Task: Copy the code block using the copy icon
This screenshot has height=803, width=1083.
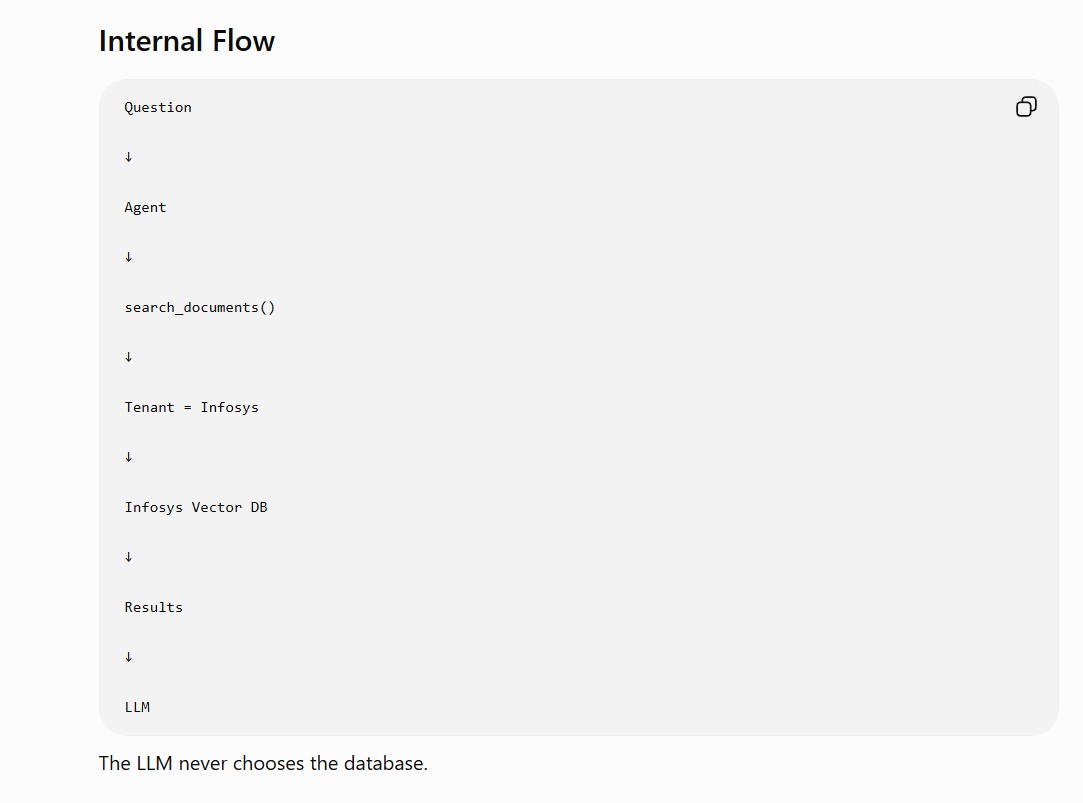Action: pos(1026,107)
